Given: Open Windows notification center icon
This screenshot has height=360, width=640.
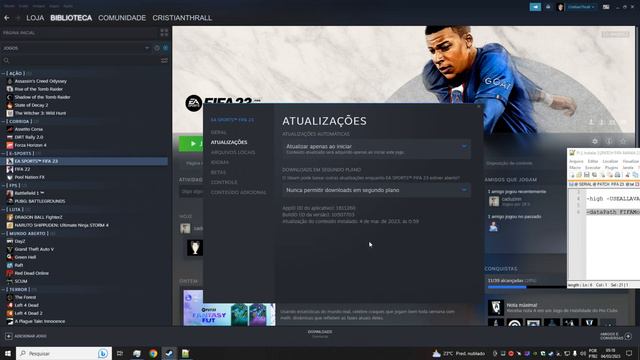Looking at the screenshot, I should click(629, 353).
